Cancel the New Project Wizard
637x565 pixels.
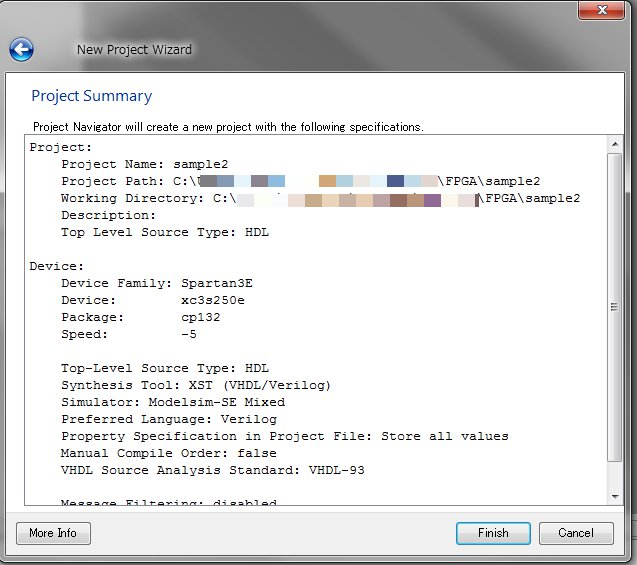click(x=576, y=533)
